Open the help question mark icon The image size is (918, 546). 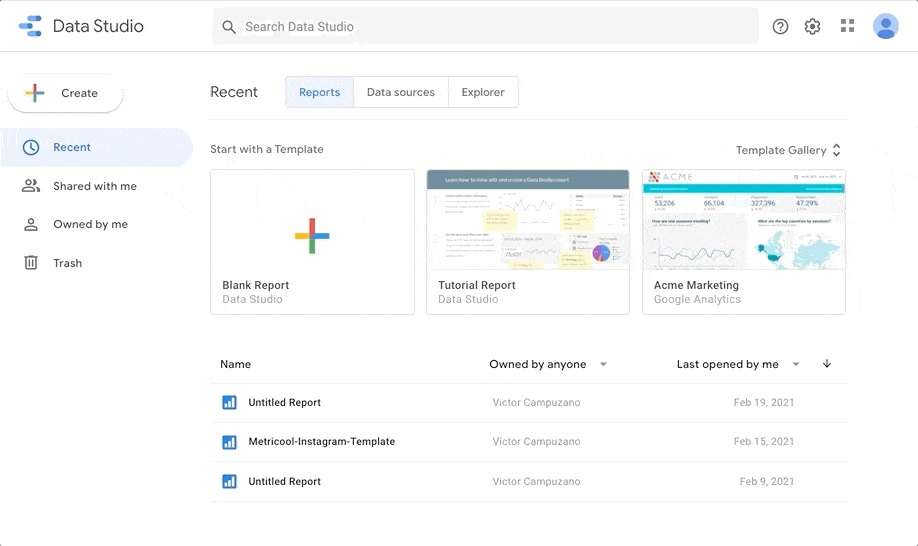tap(780, 26)
